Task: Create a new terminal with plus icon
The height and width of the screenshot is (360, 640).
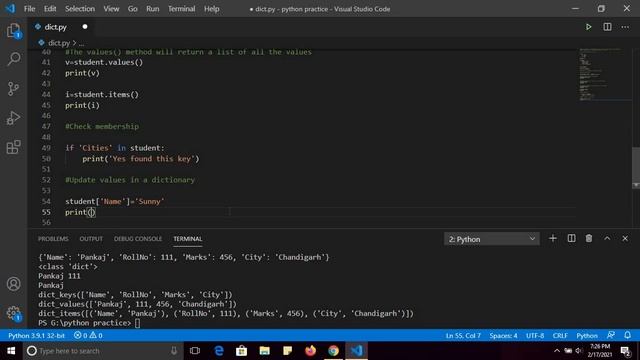Action: pyautogui.click(x=553, y=238)
